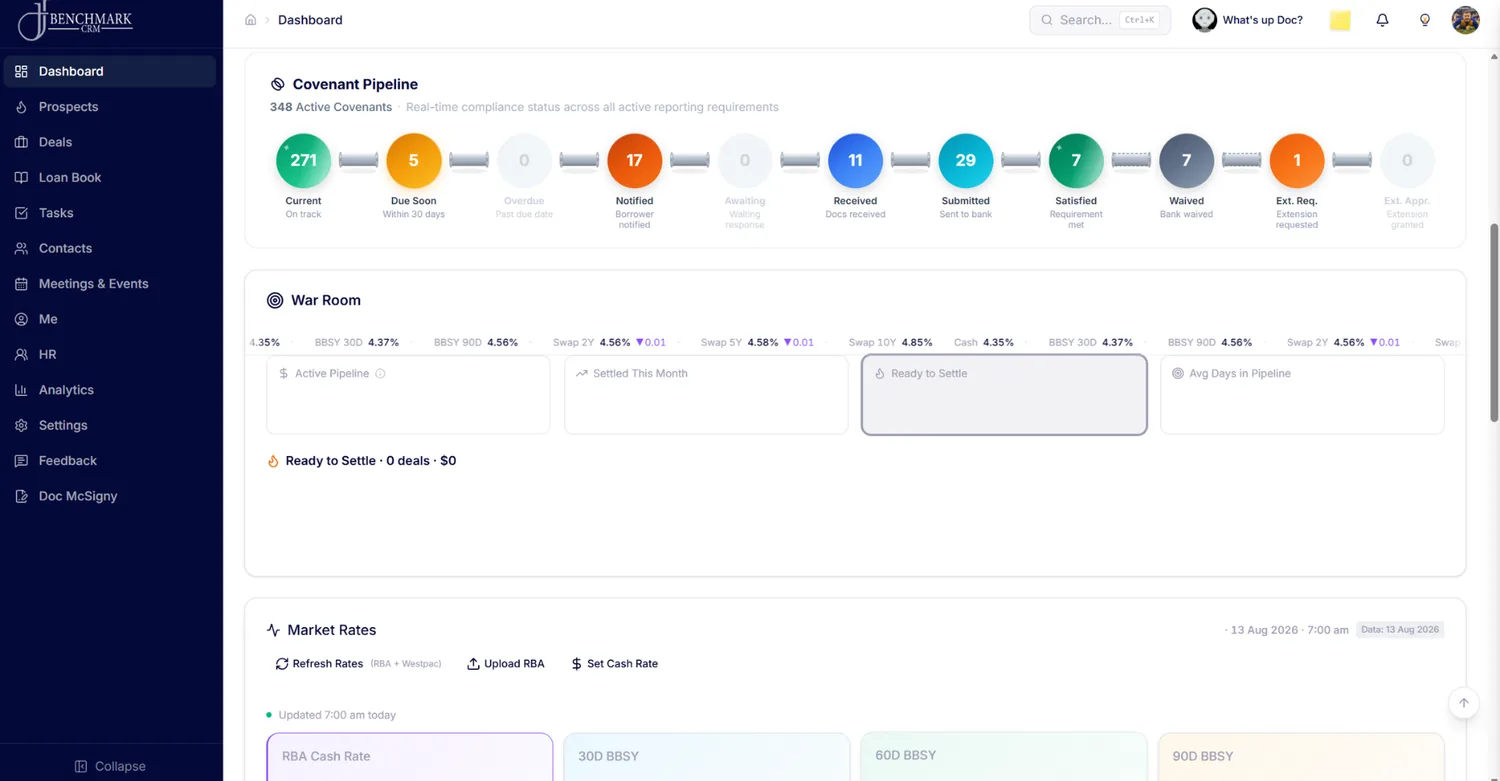Open Tasks in the sidebar
The image size is (1500, 781).
coord(110,213)
